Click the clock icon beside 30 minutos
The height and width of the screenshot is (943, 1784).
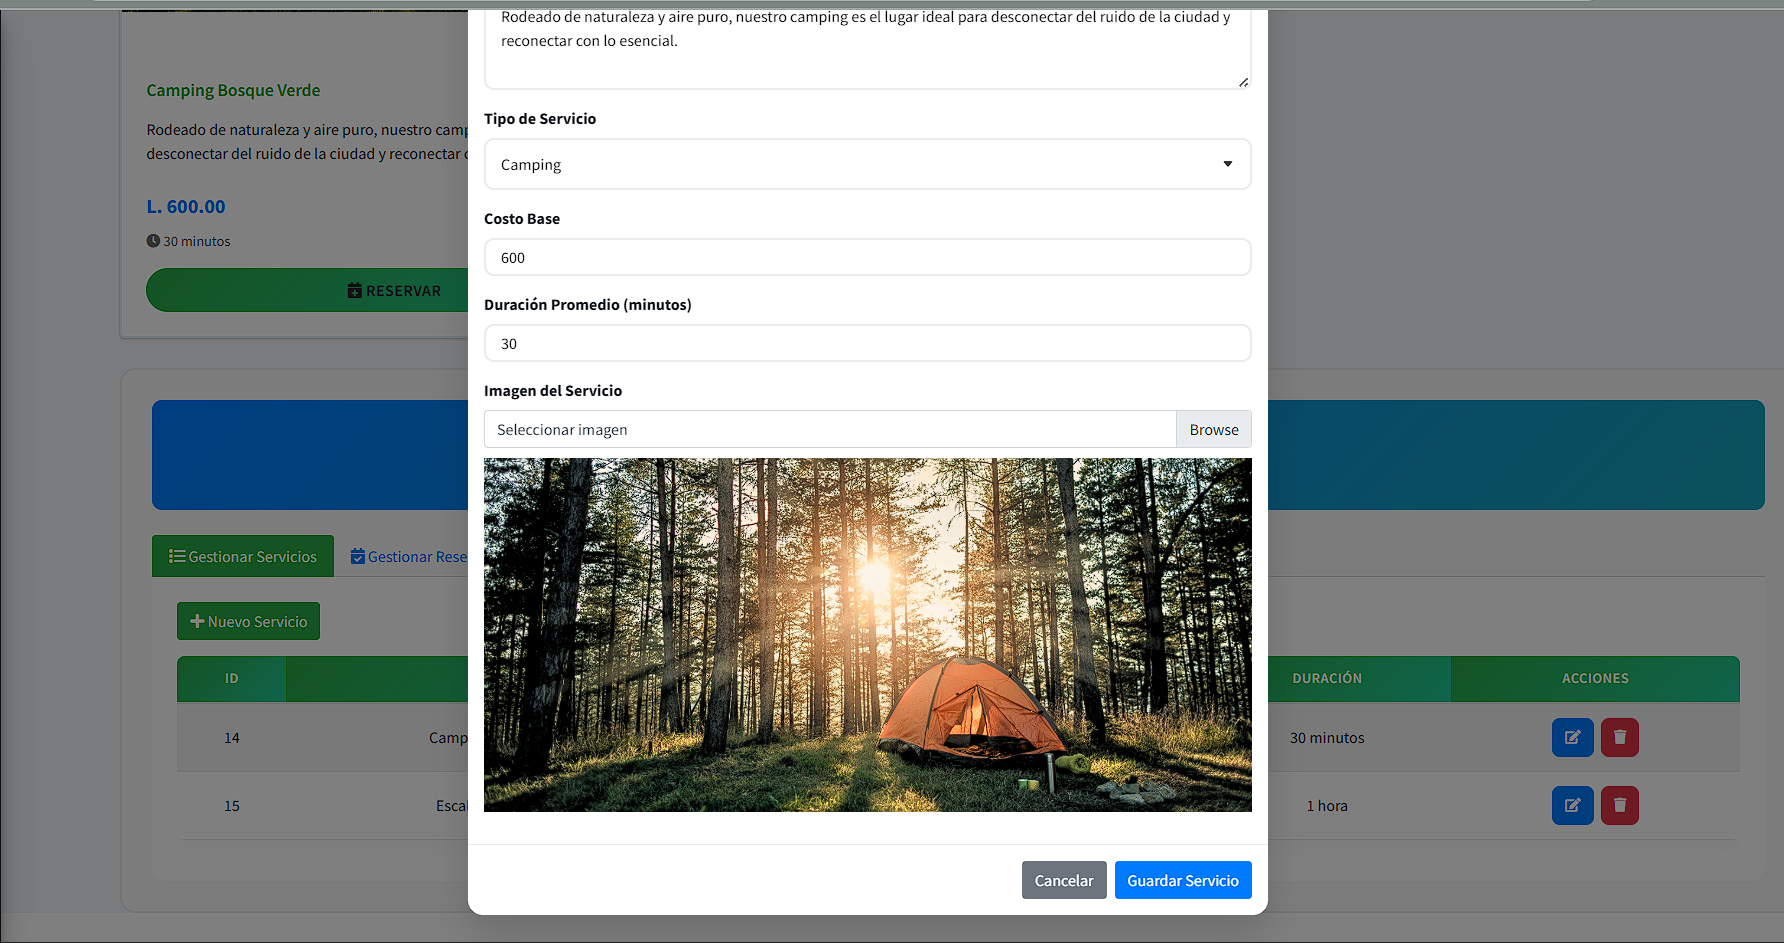tap(153, 241)
